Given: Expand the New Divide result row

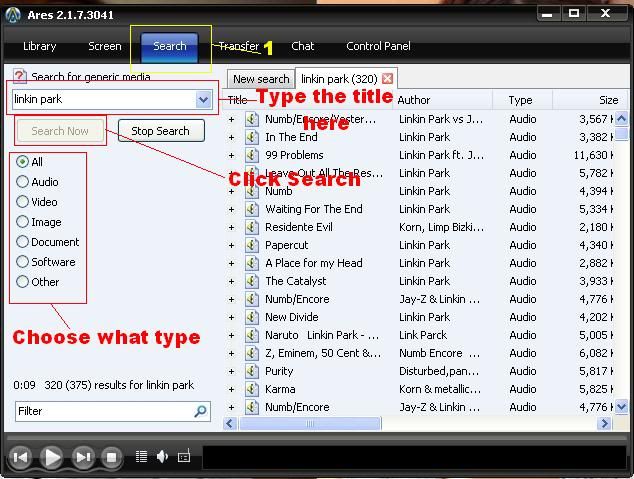Looking at the screenshot, I should tap(231, 317).
